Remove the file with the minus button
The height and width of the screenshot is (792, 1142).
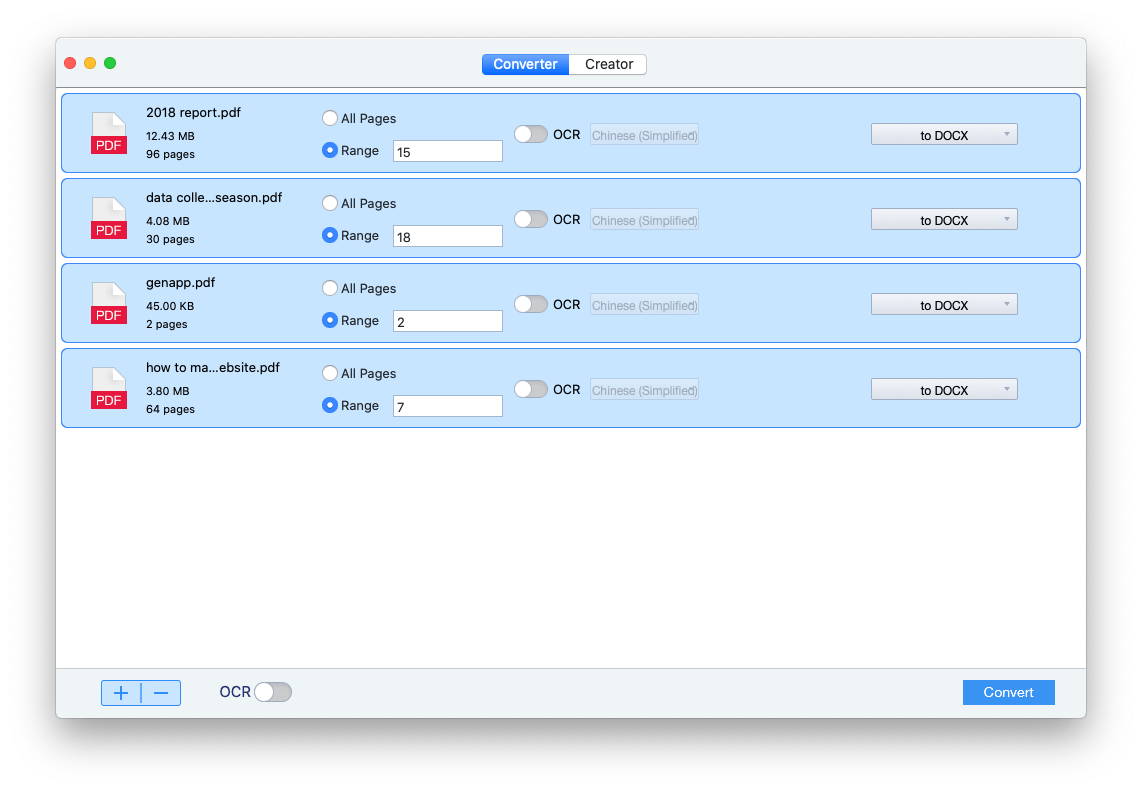(x=161, y=693)
